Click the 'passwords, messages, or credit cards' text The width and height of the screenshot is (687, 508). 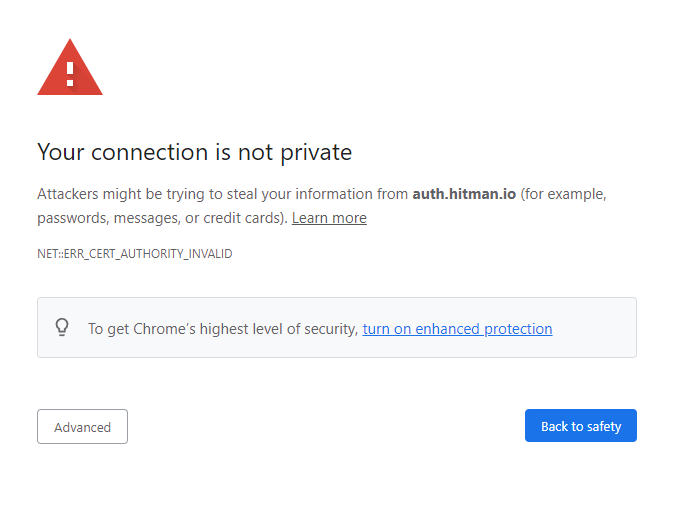(x=162, y=218)
